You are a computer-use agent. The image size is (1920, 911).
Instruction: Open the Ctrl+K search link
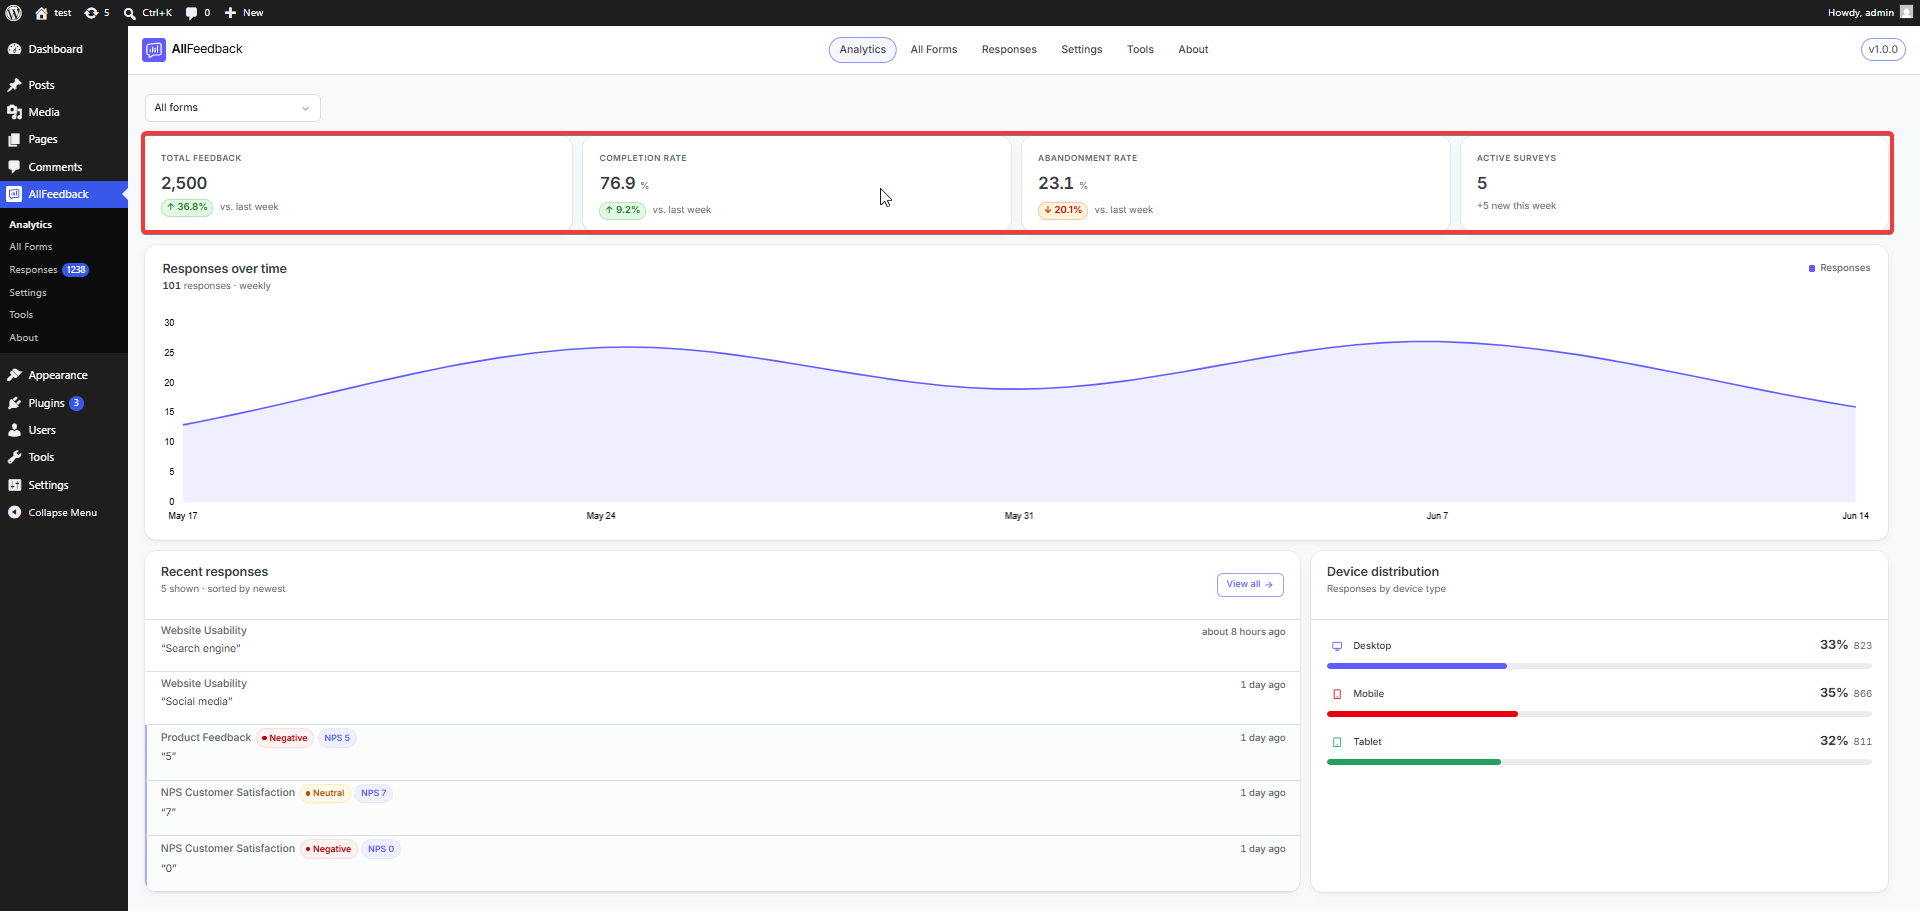click(148, 13)
